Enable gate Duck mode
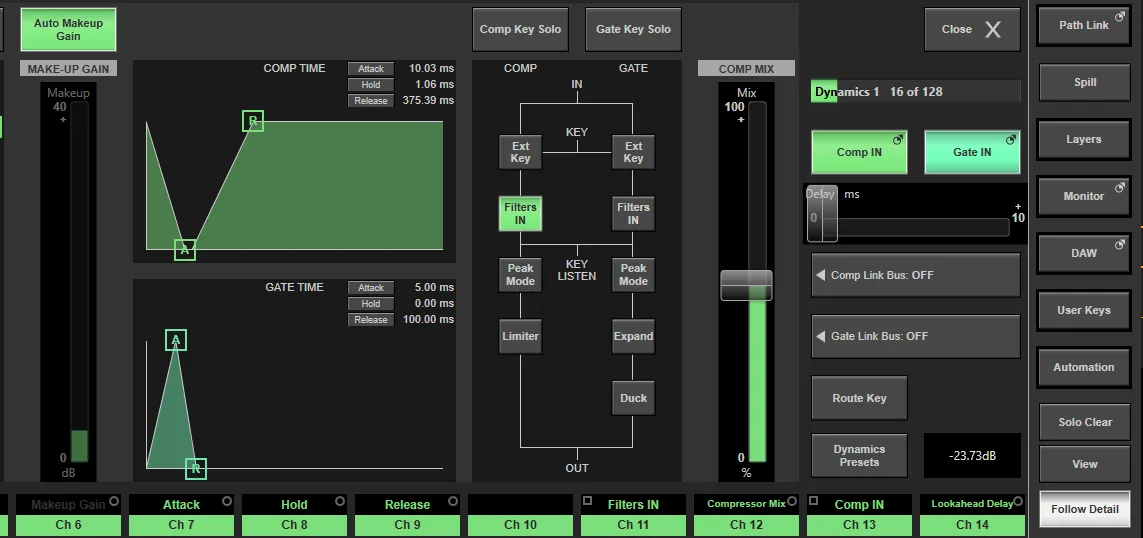 633,398
